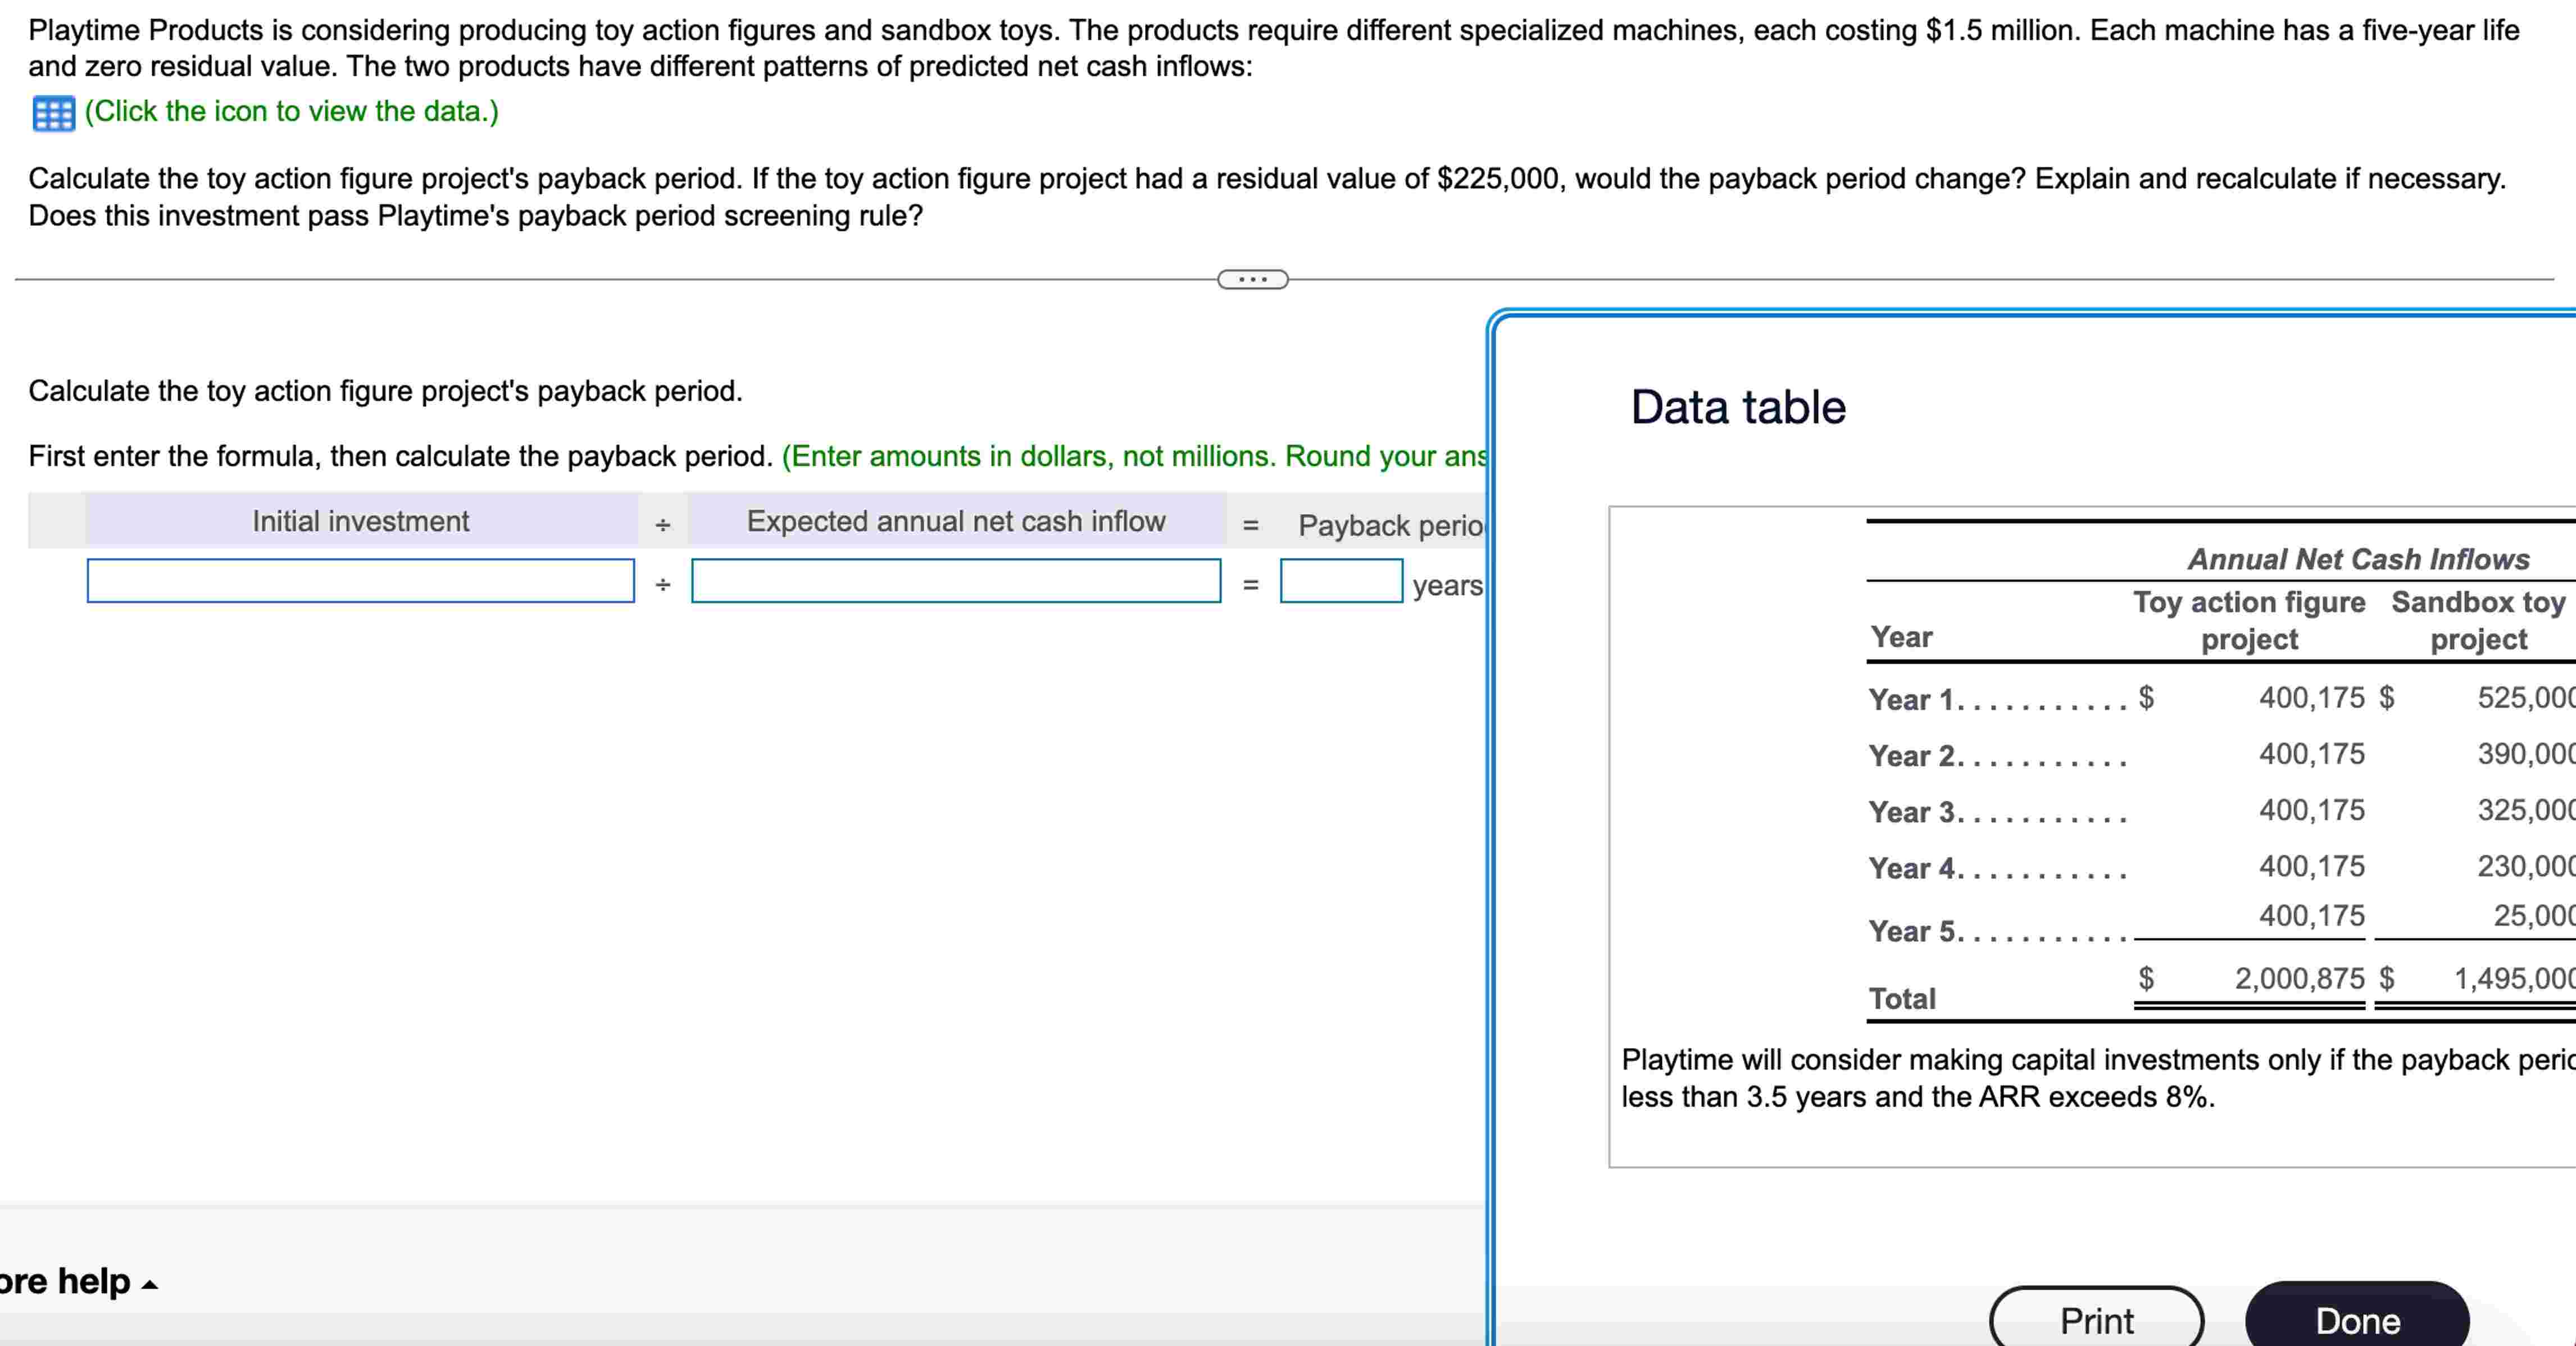Click the Year 3 sandbox toy value 325,000
This screenshot has width=2576, height=1346.
coord(2525,809)
